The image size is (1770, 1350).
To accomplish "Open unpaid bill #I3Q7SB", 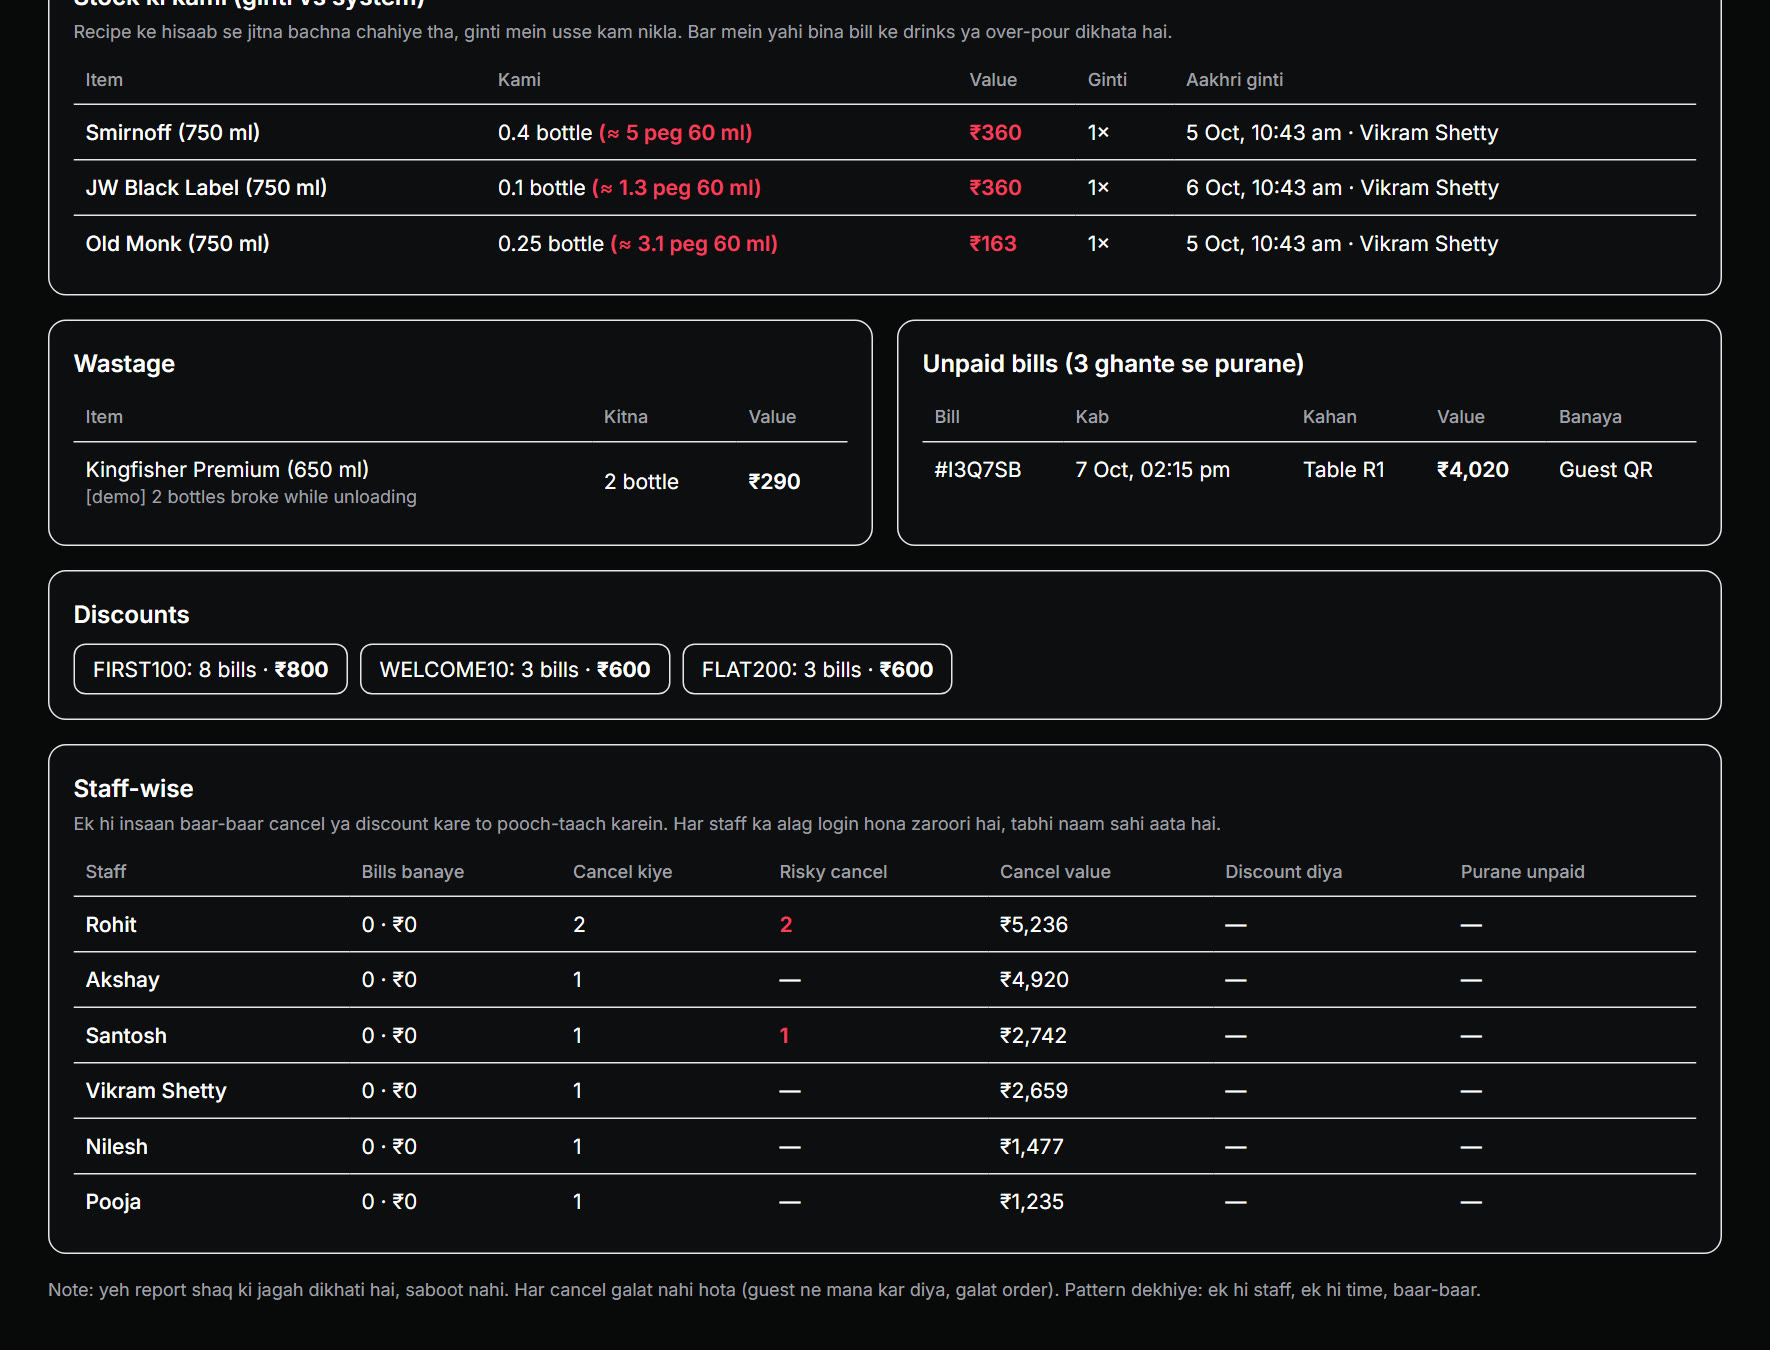I will point(977,470).
